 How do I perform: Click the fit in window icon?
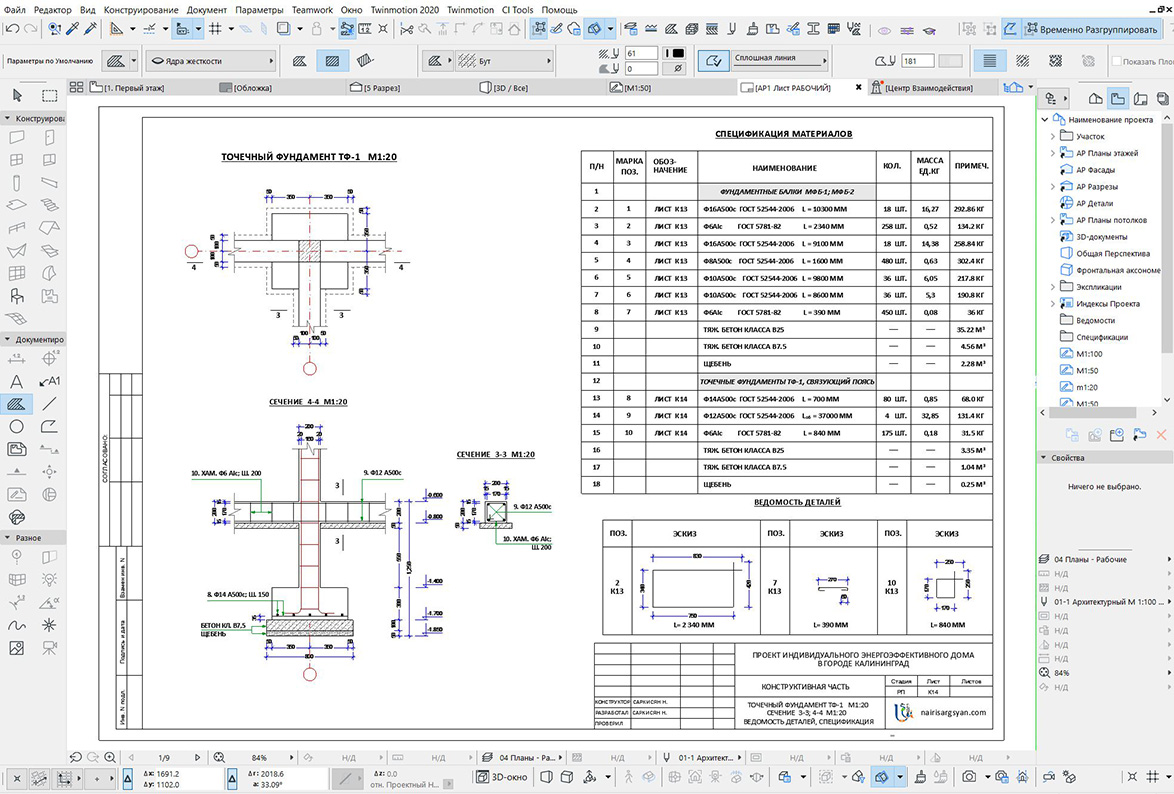[219, 757]
